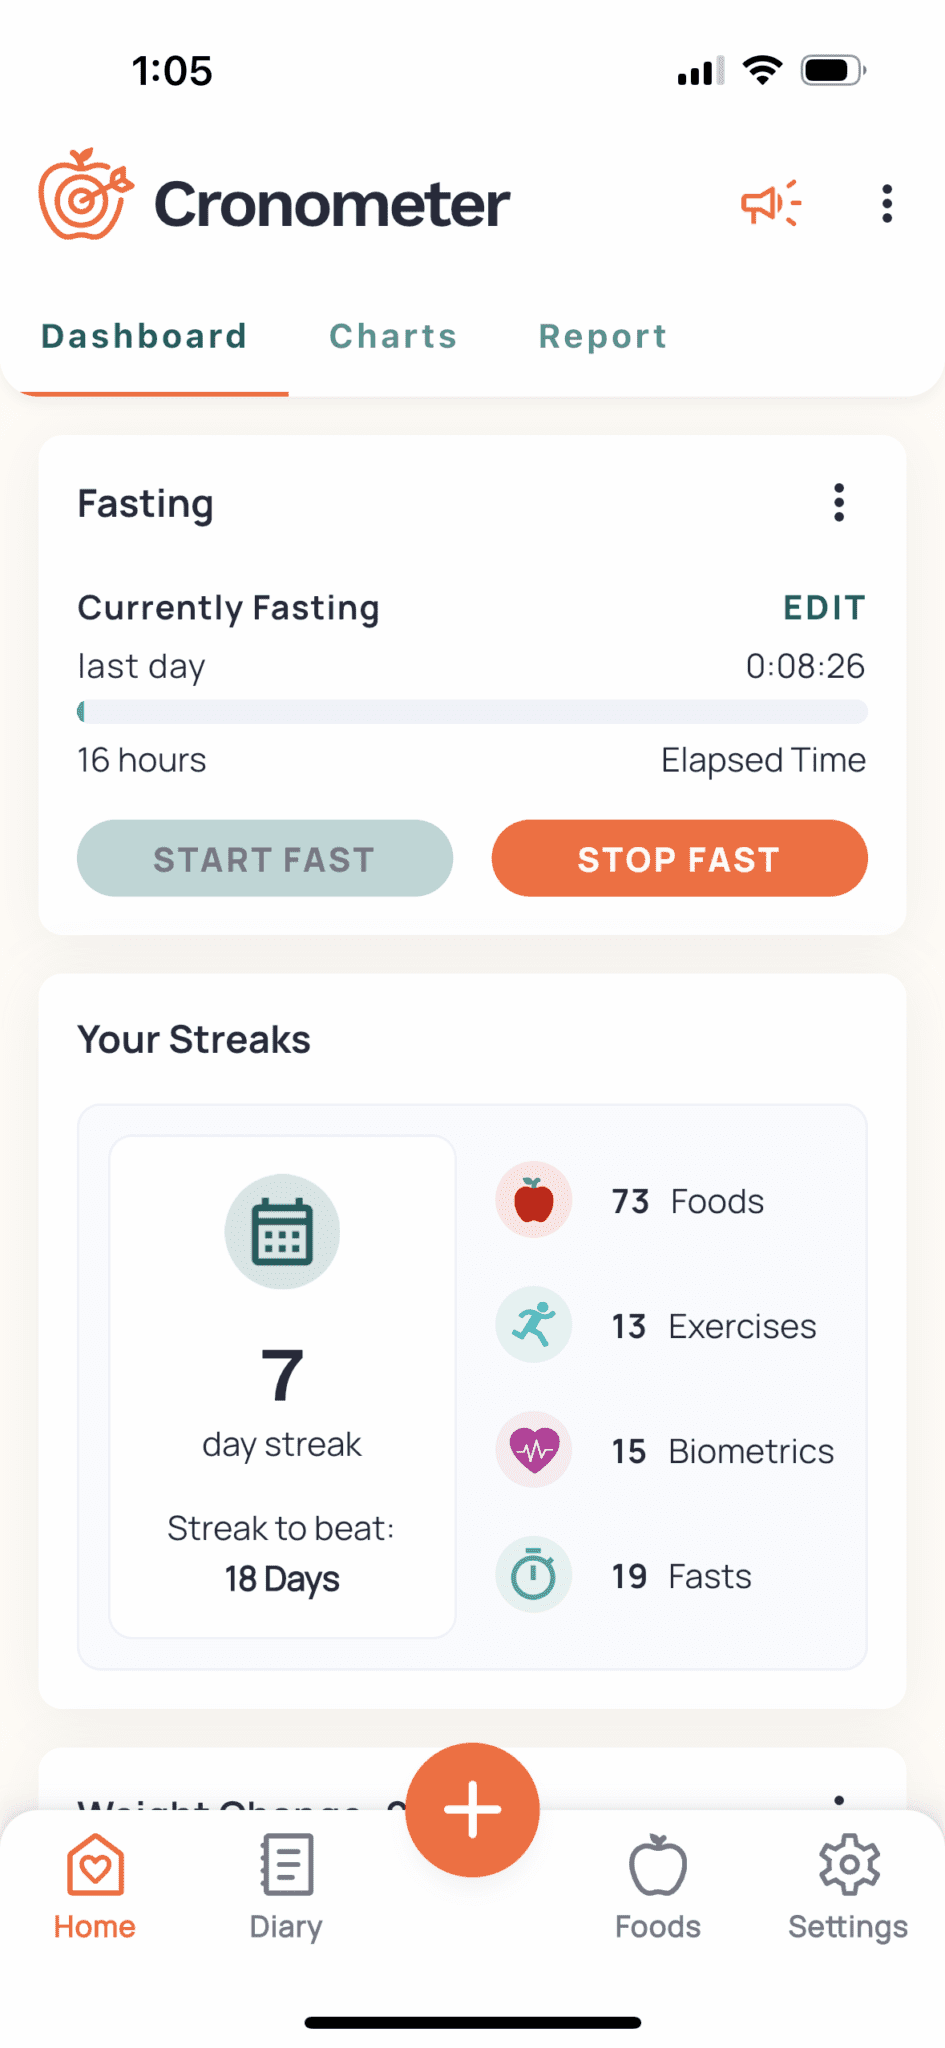Tap the Cronometer apple logo
This screenshot has height=2048, width=945.
(x=85, y=196)
